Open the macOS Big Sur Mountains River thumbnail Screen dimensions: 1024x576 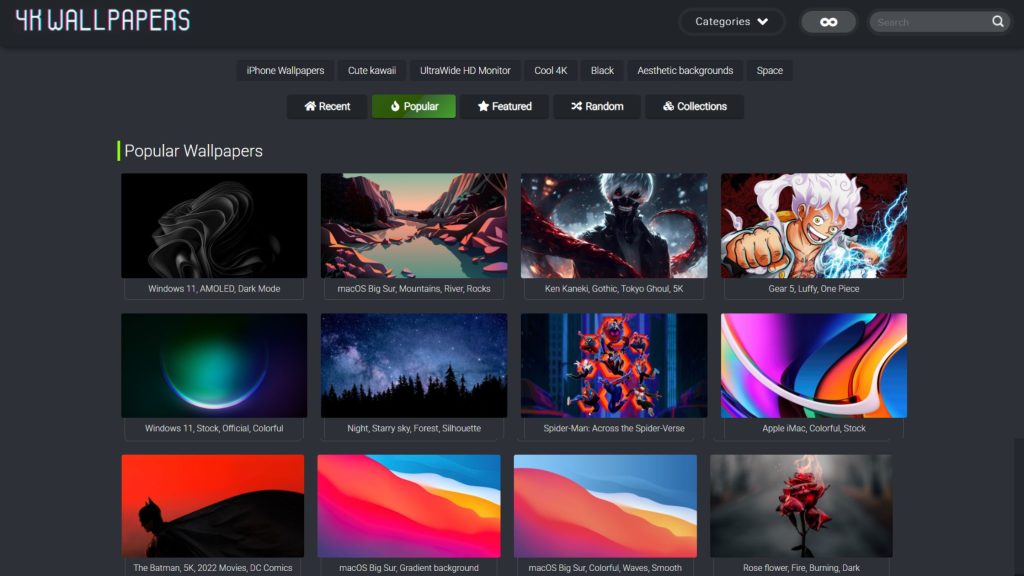pos(414,225)
